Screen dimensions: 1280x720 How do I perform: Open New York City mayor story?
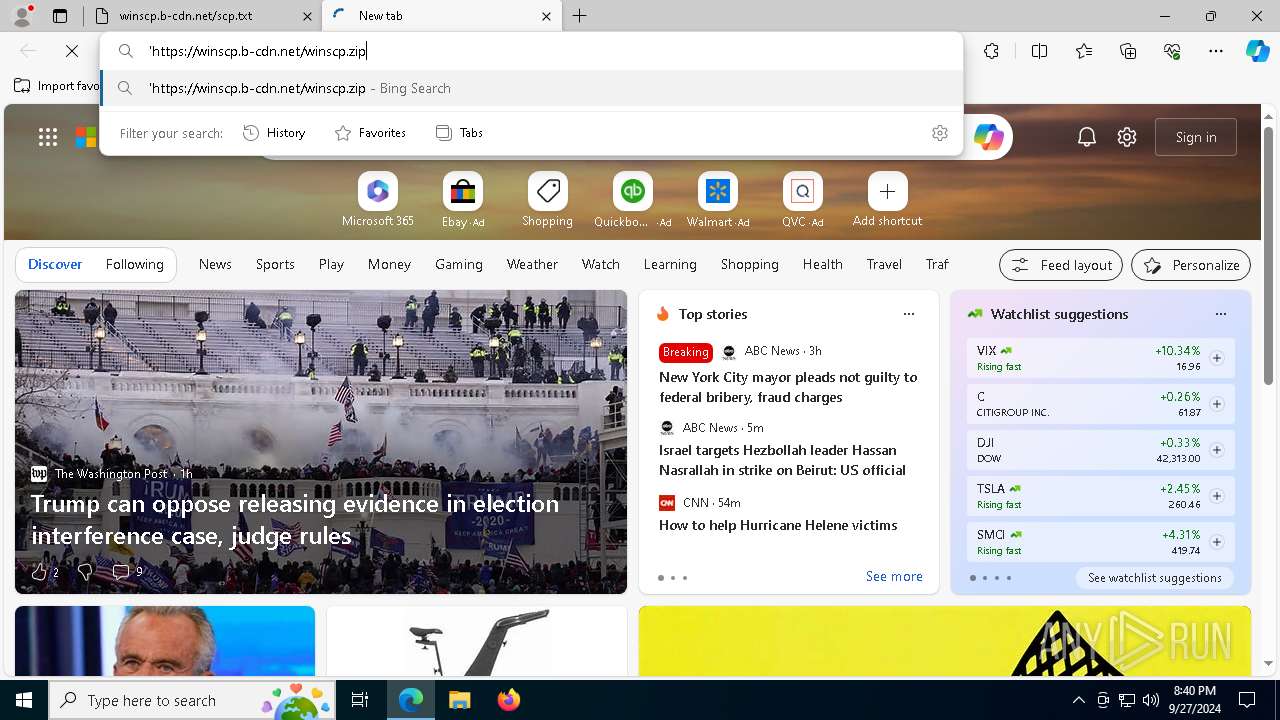click(788, 387)
